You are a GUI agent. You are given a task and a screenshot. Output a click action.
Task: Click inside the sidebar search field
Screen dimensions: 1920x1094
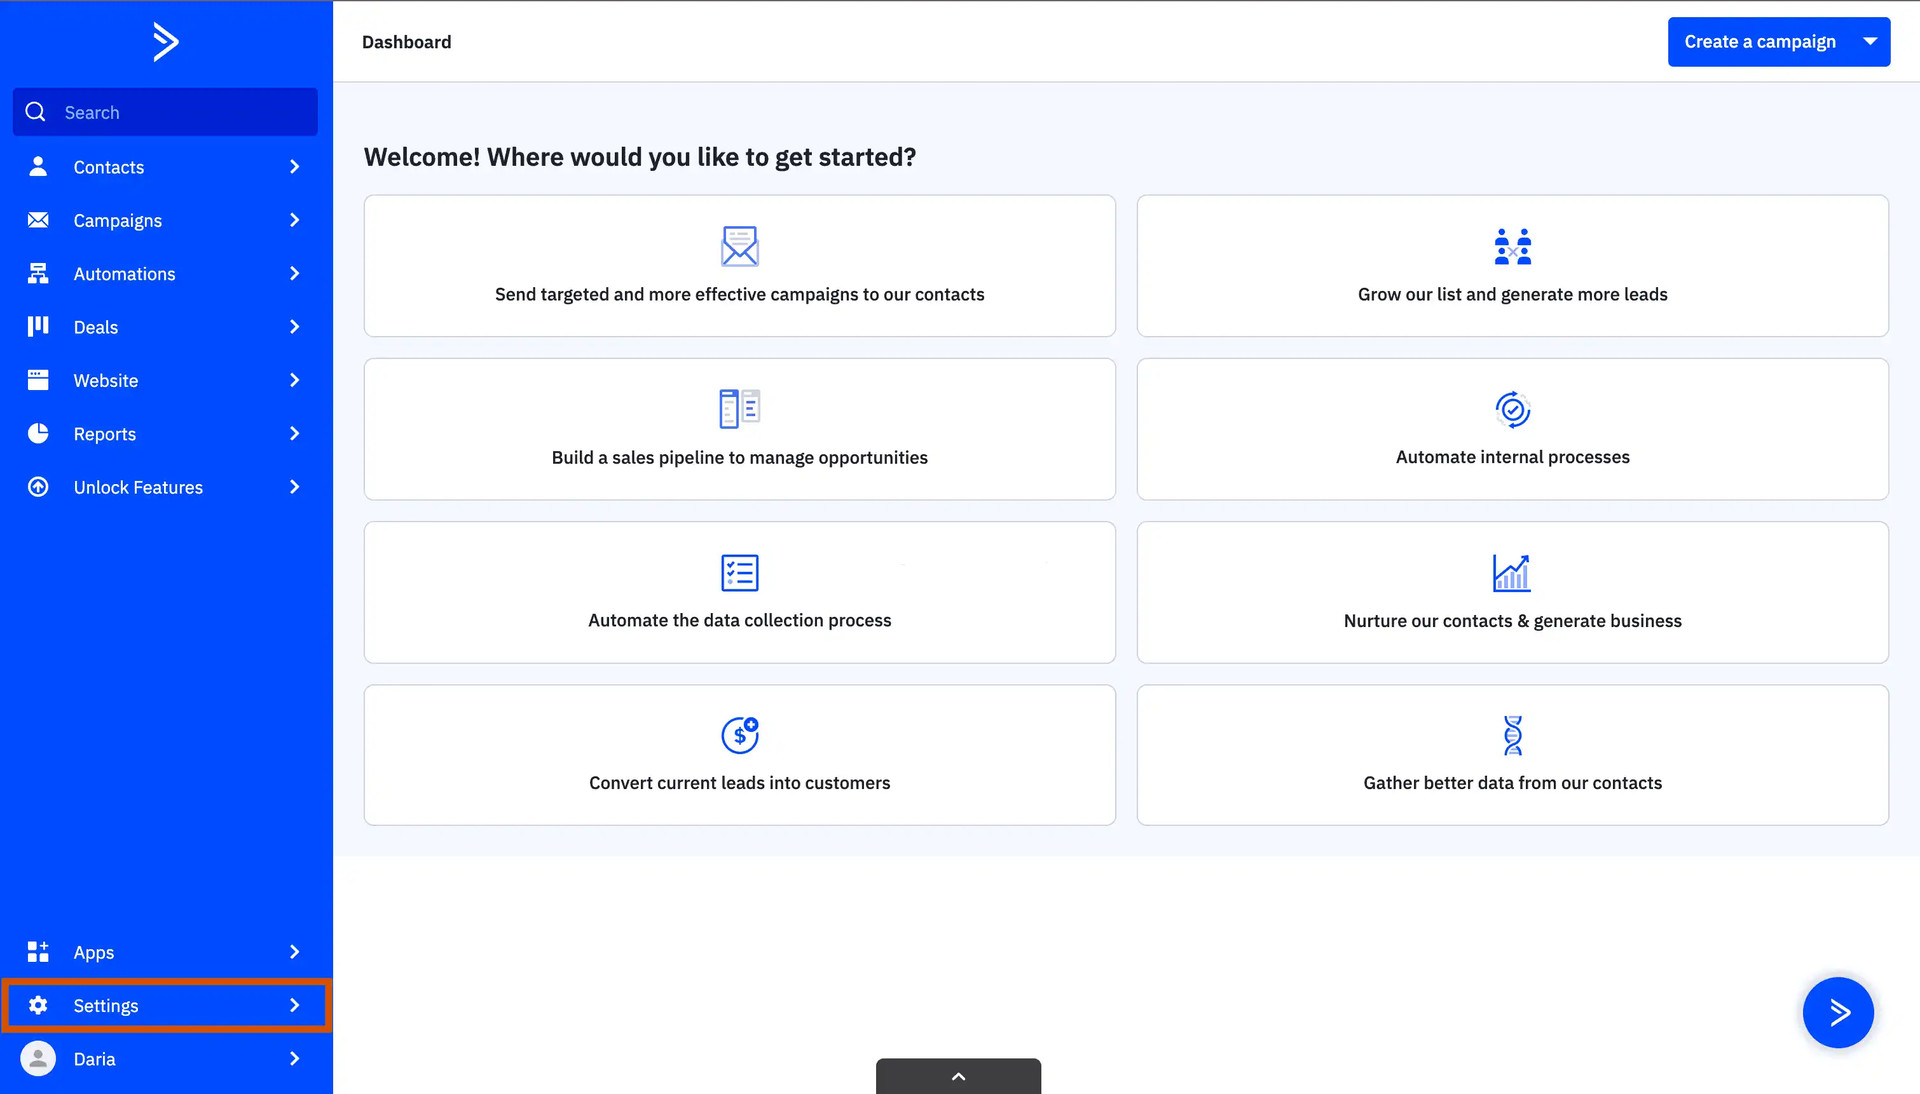pos(165,111)
